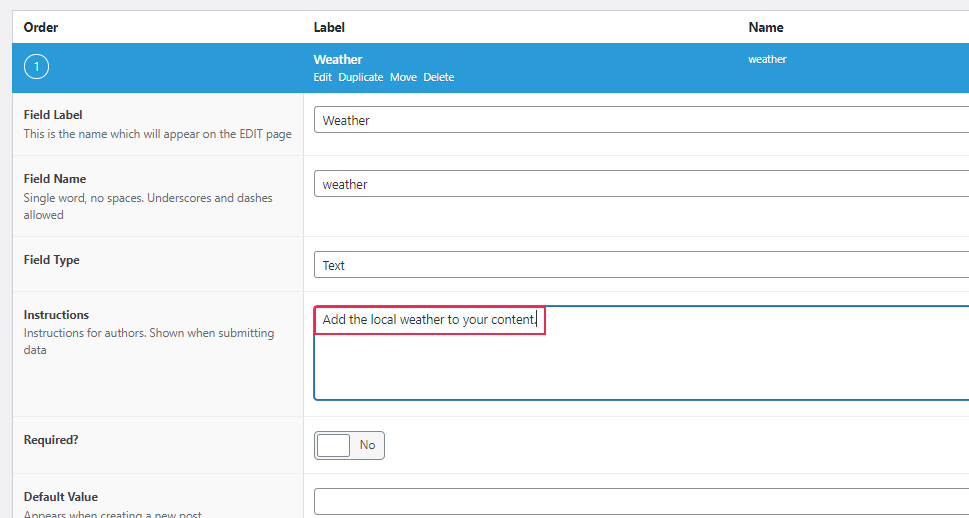
Task: Toggle the Required switch showing No
Action: coord(349,445)
